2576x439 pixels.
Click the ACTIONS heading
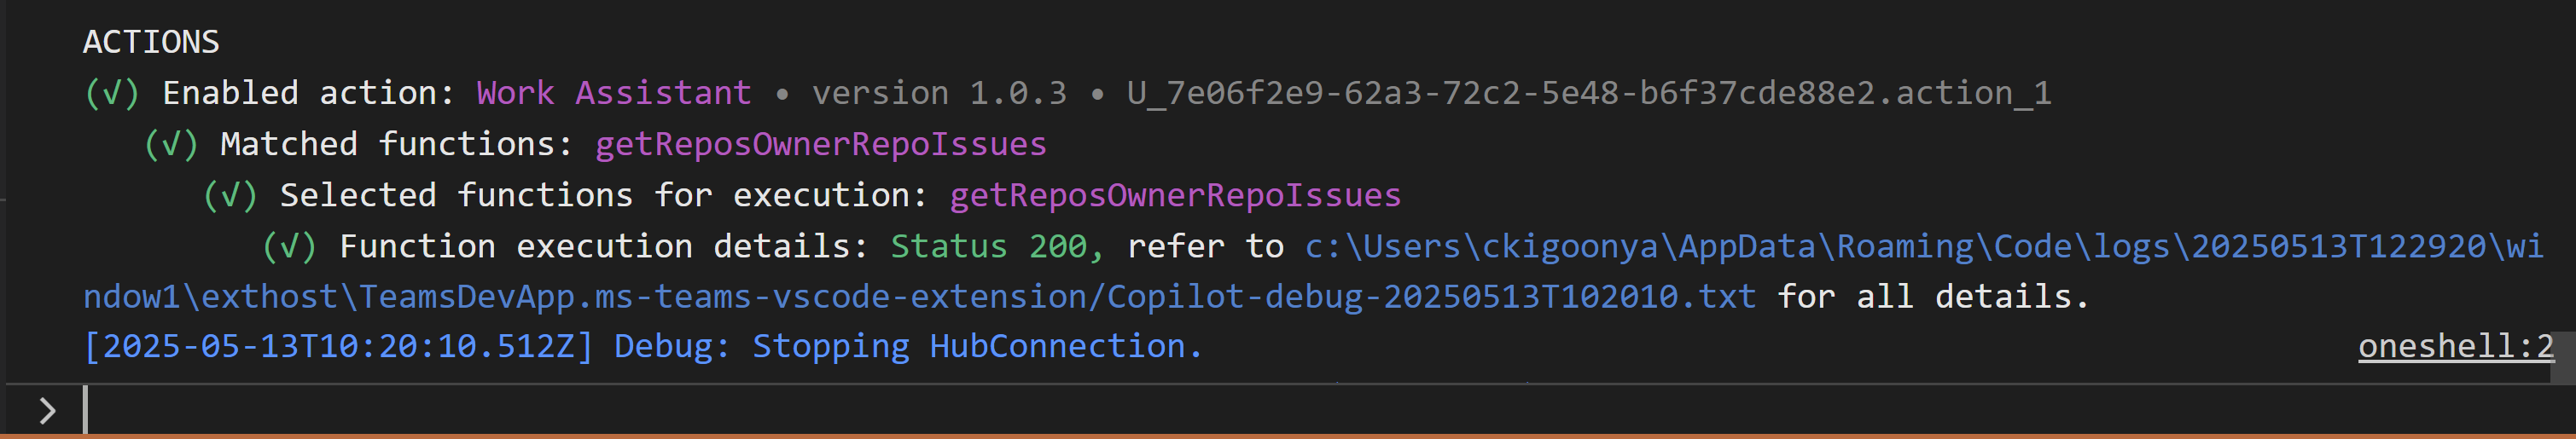coord(151,42)
